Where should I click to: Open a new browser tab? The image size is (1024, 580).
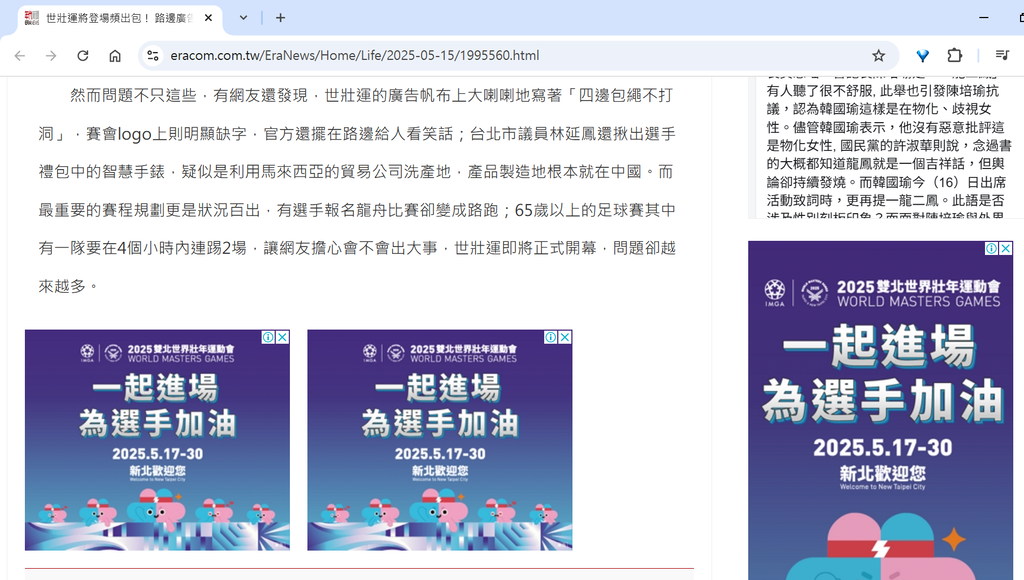pos(280,18)
